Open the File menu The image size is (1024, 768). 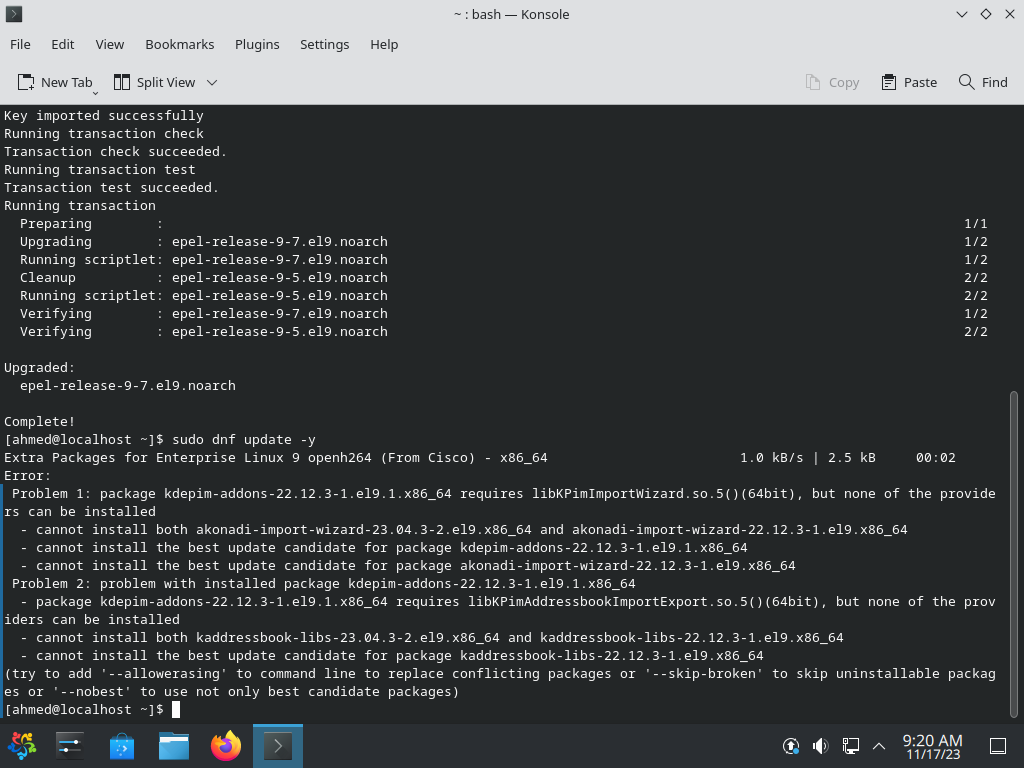(20, 44)
